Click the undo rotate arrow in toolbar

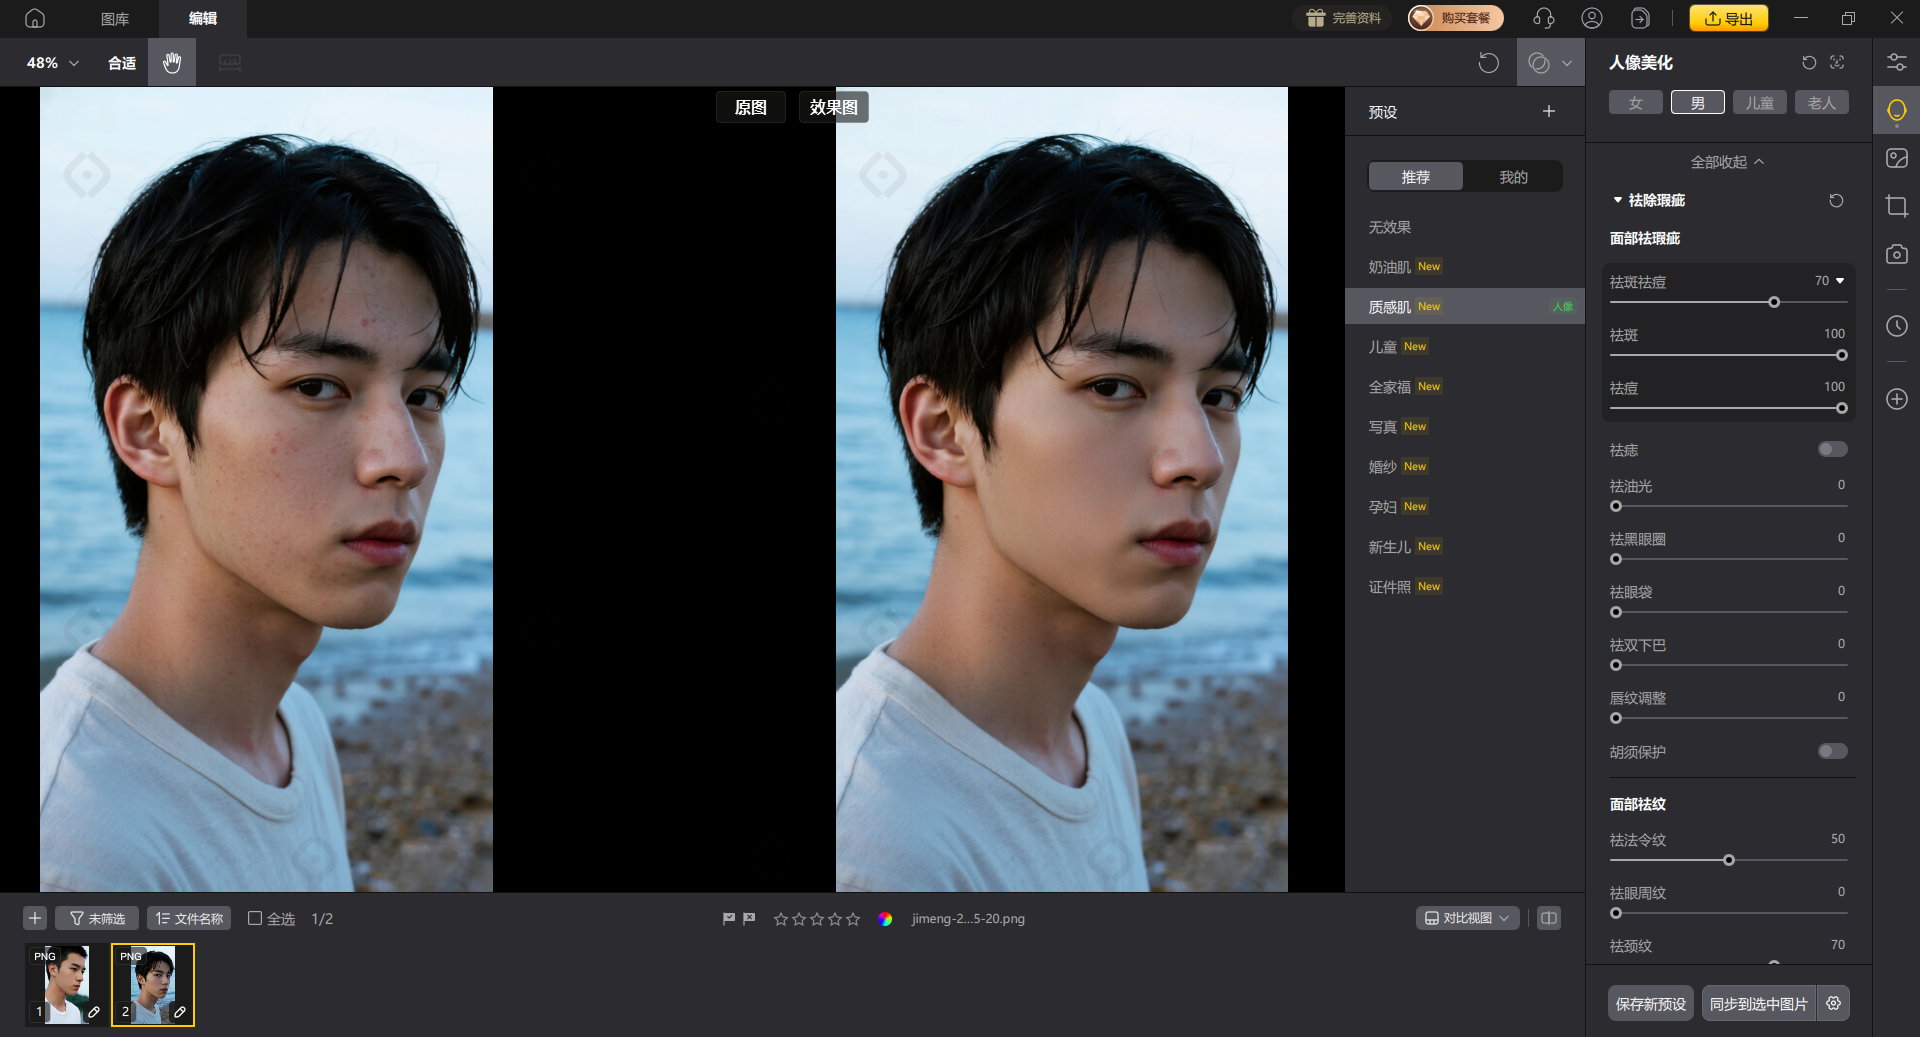pyautogui.click(x=1488, y=63)
